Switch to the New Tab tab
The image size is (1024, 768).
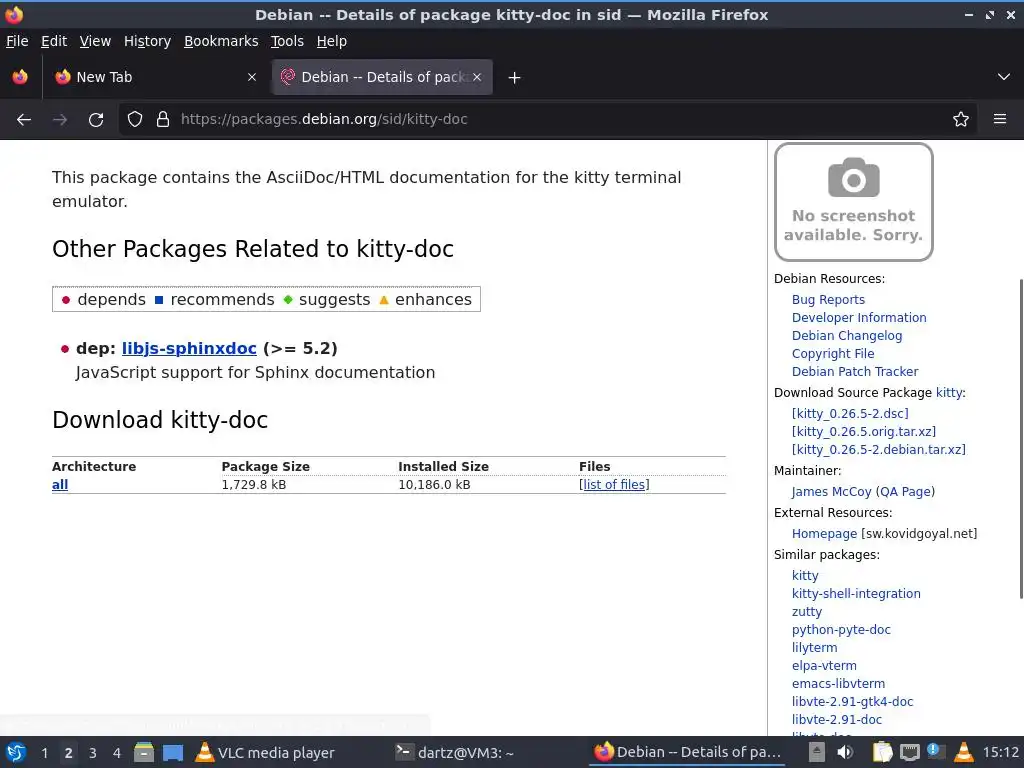pyautogui.click(x=155, y=77)
